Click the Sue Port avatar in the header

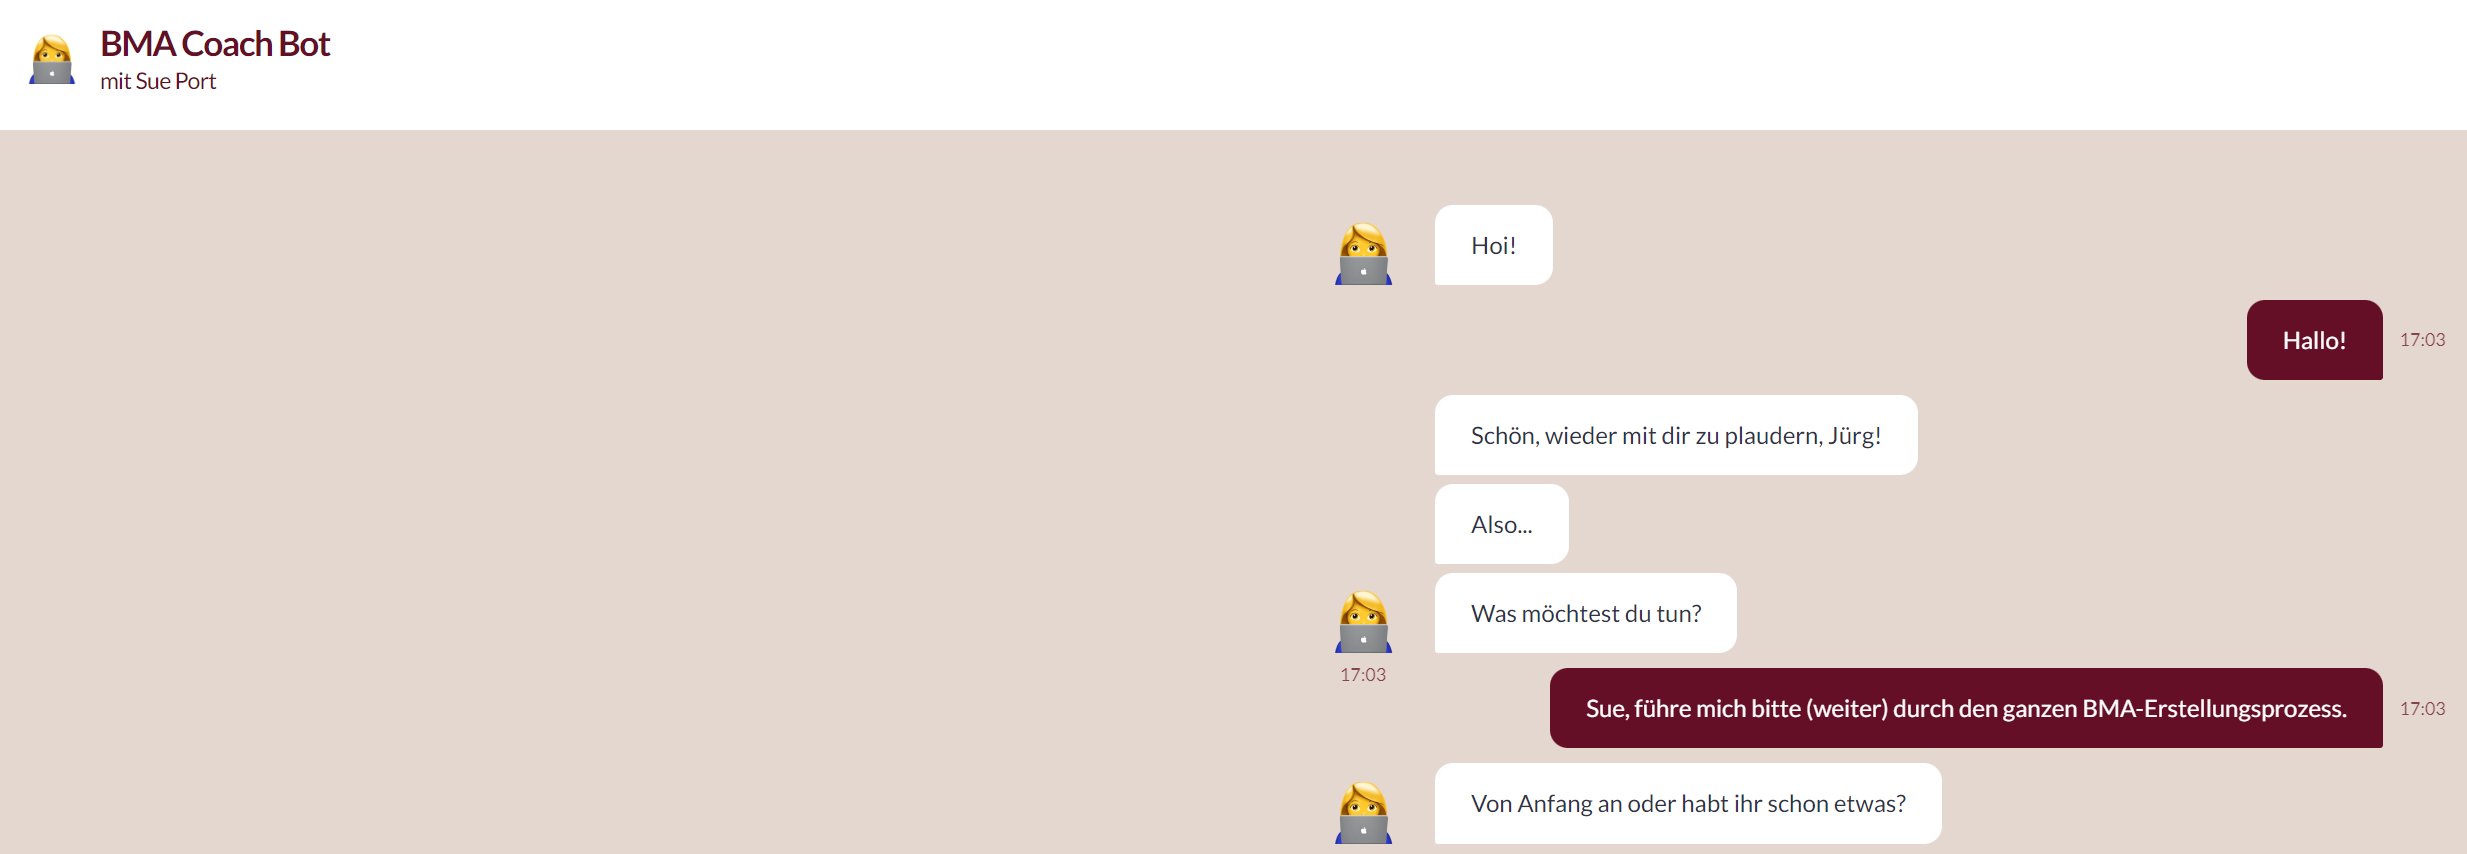[x=52, y=60]
